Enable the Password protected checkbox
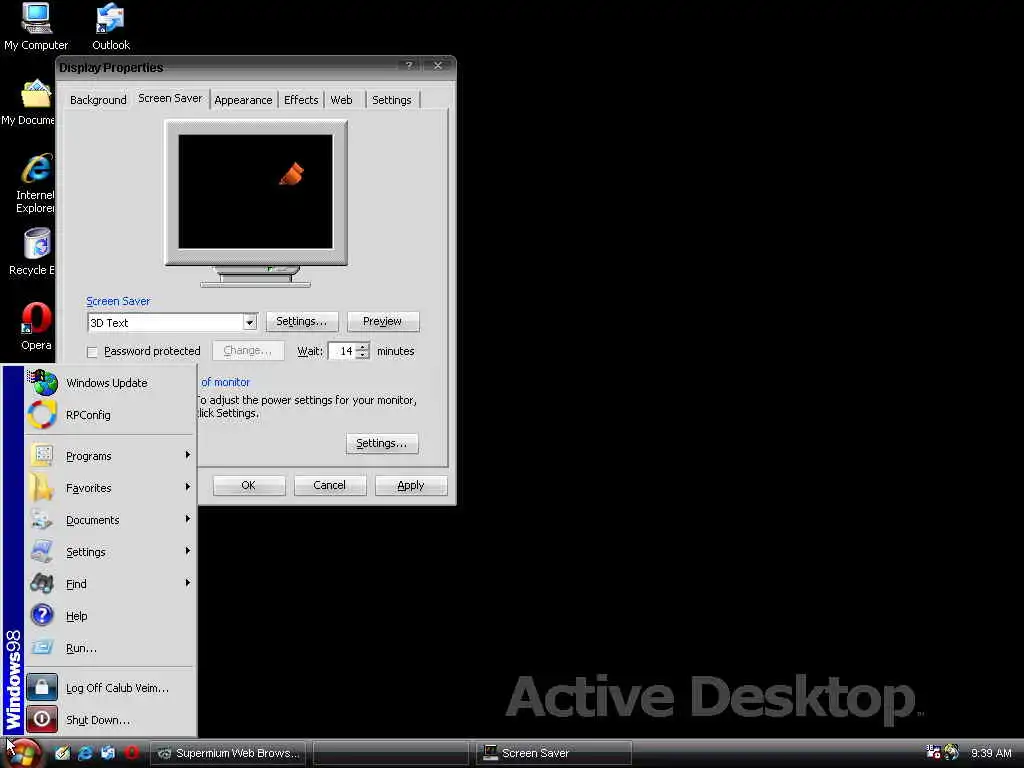Screen dimensions: 1024x768 [92, 352]
